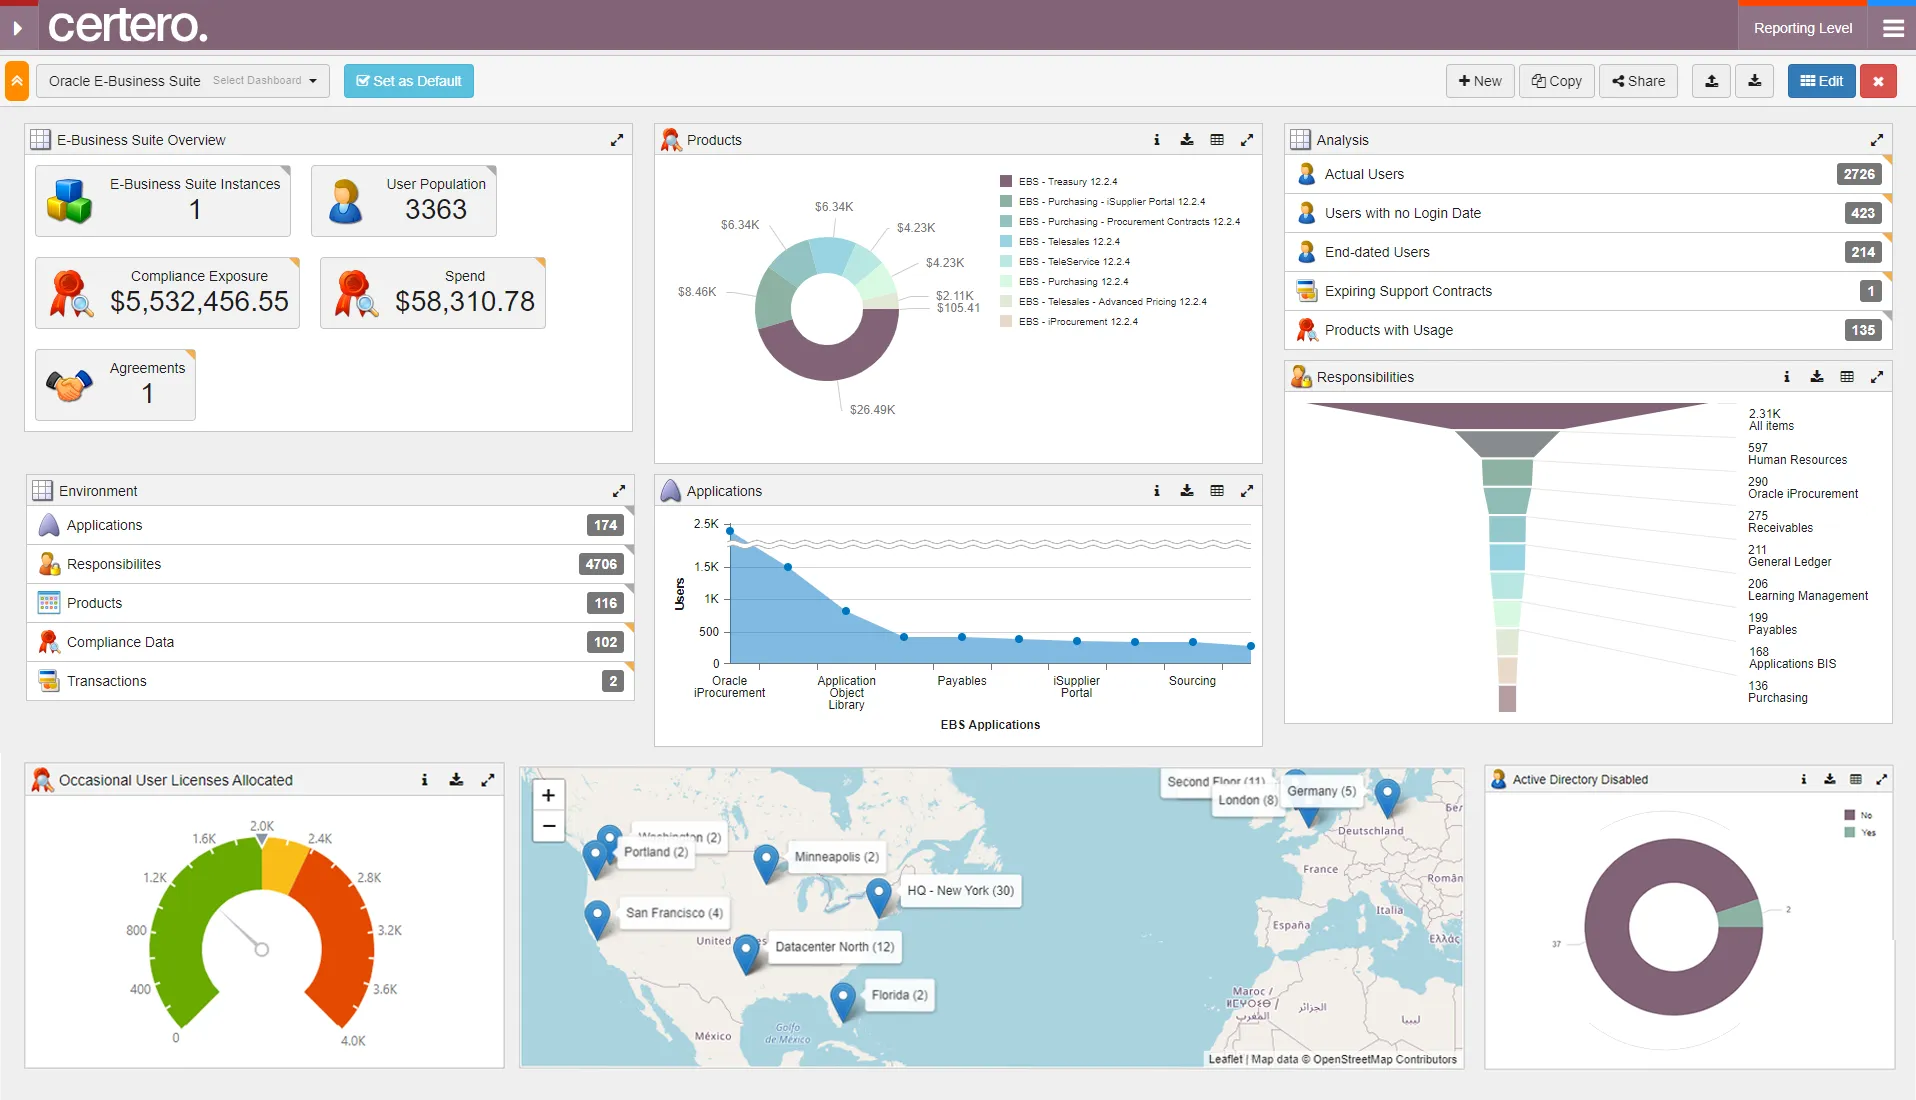Click the Minneapolis map pin
1916x1100 pixels.
(x=766, y=863)
